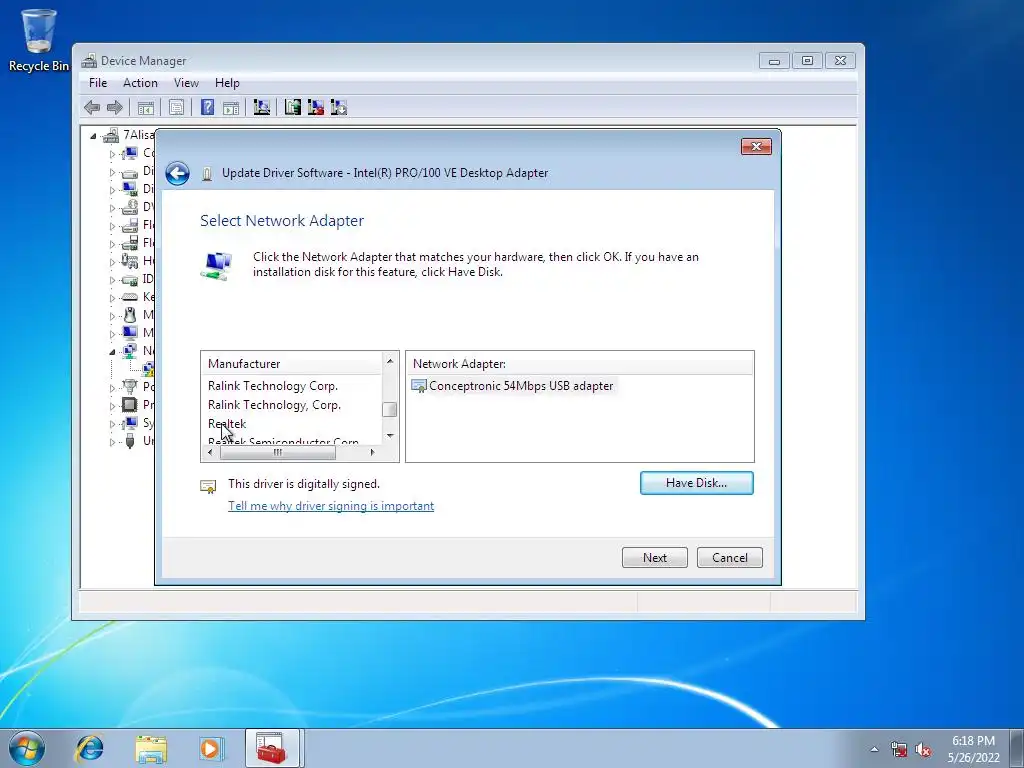
Task: Select 'Conceptronic 54Mbps USB adapter'
Action: pyautogui.click(x=521, y=386)
